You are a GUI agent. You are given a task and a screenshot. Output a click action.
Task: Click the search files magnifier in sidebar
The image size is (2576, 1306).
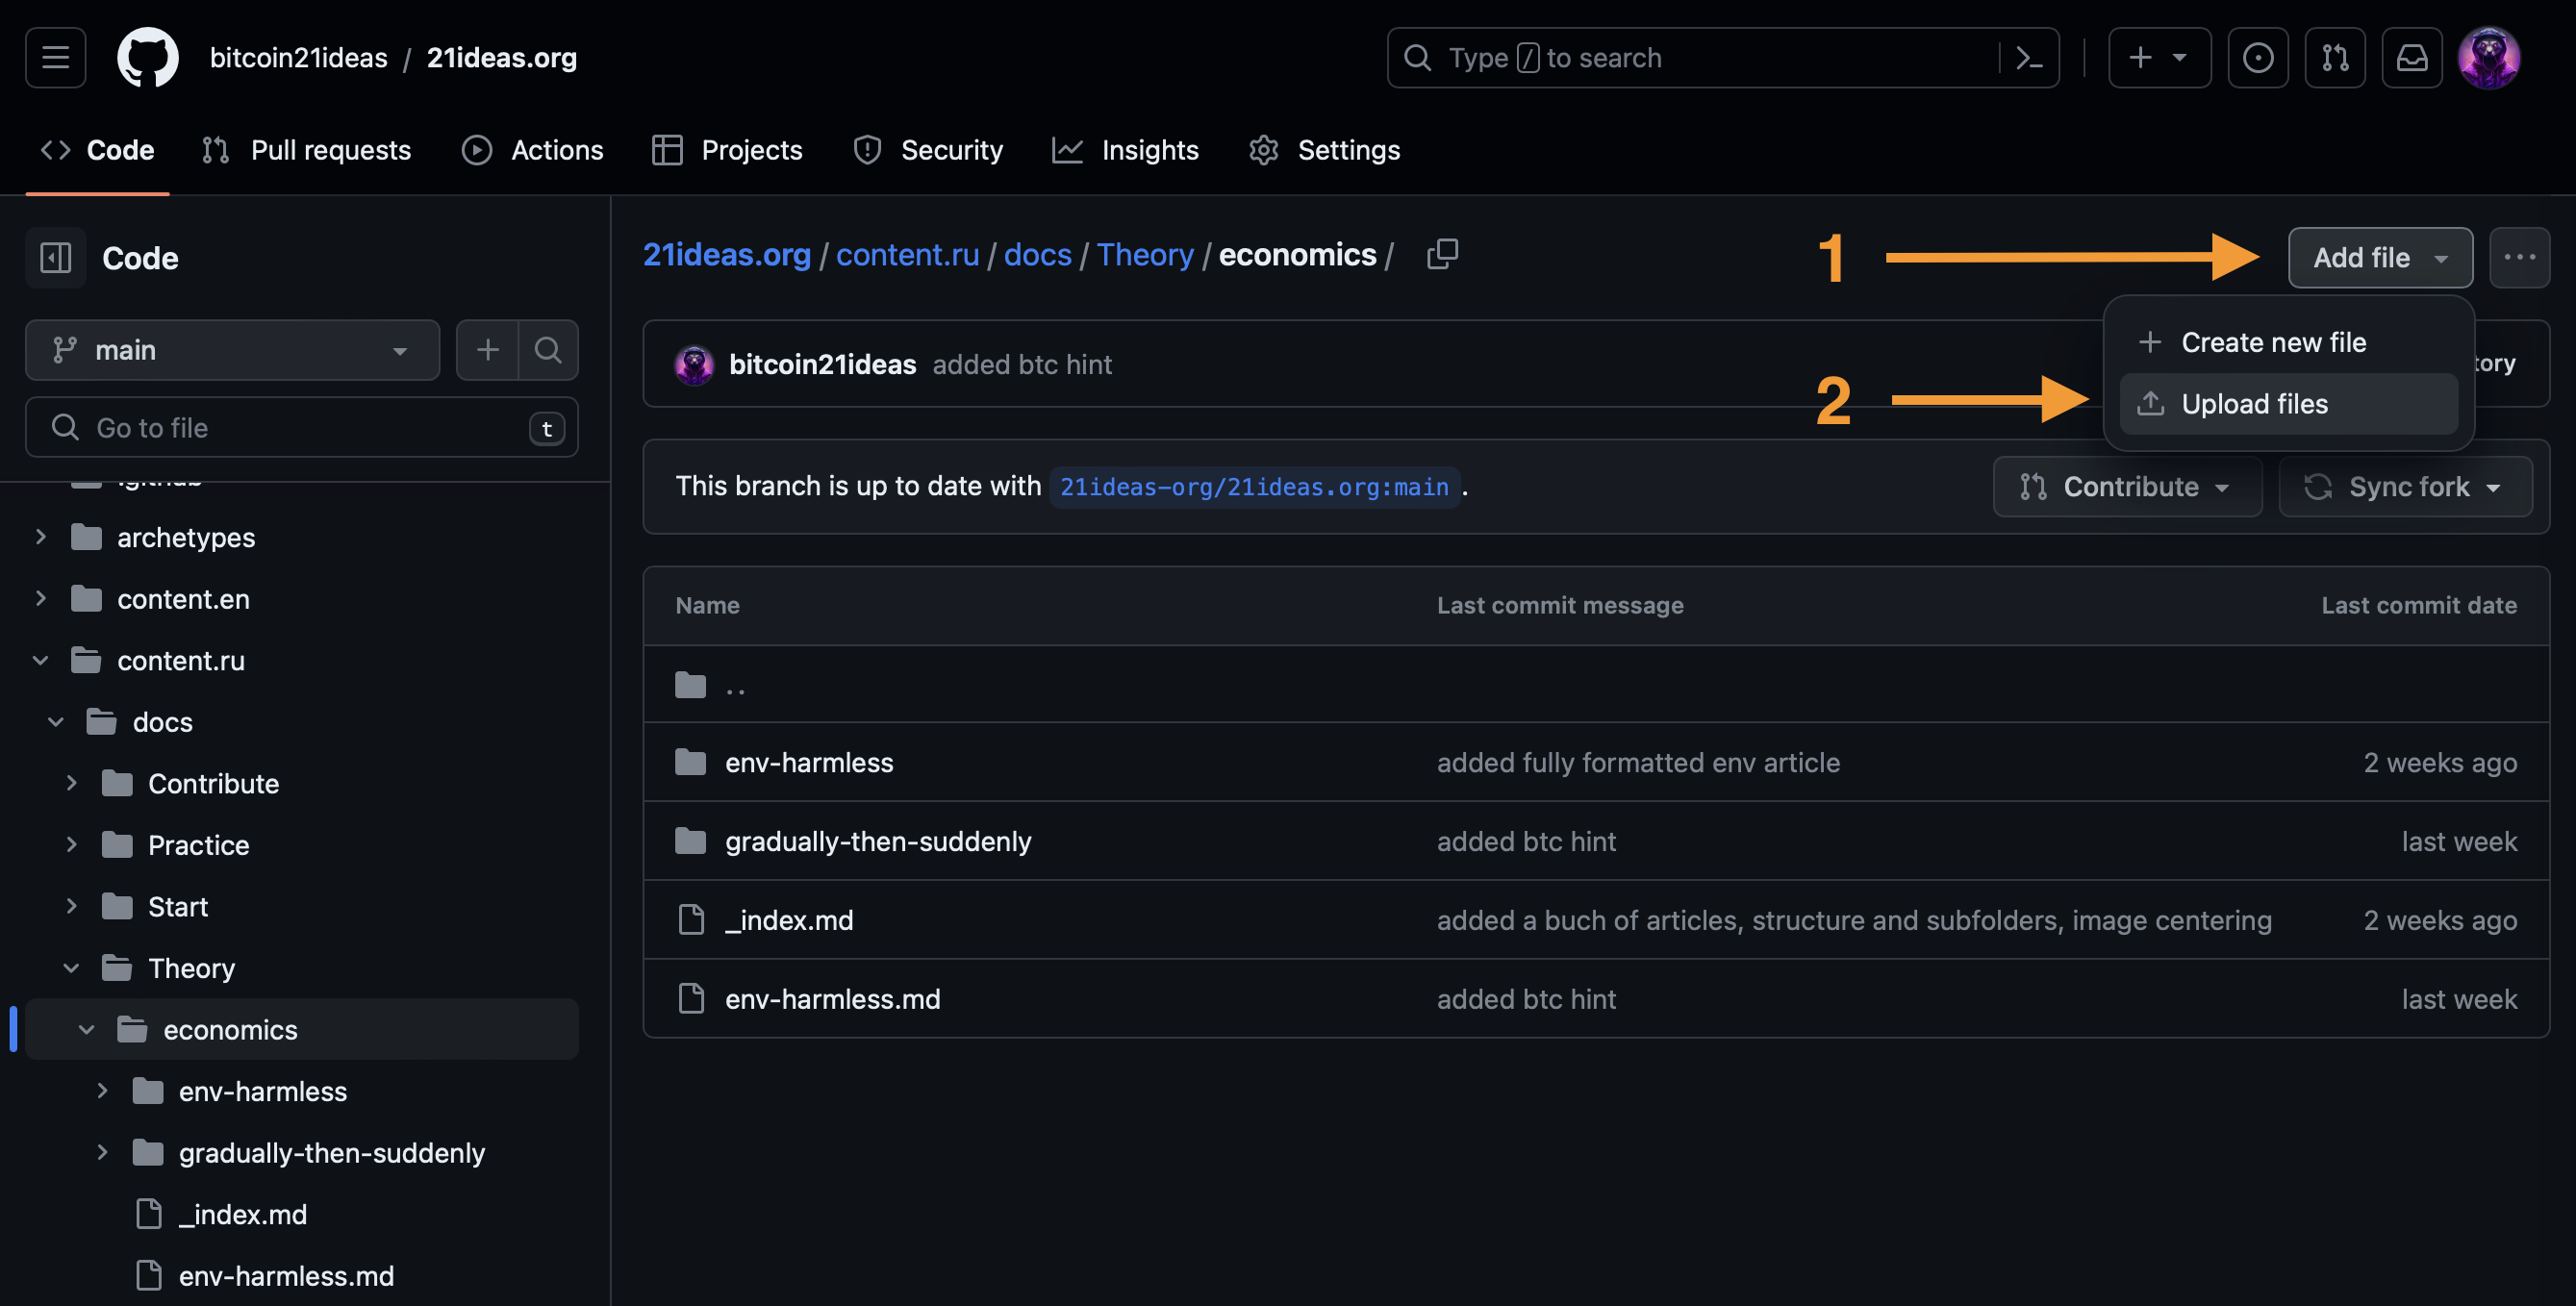(548, 350)
